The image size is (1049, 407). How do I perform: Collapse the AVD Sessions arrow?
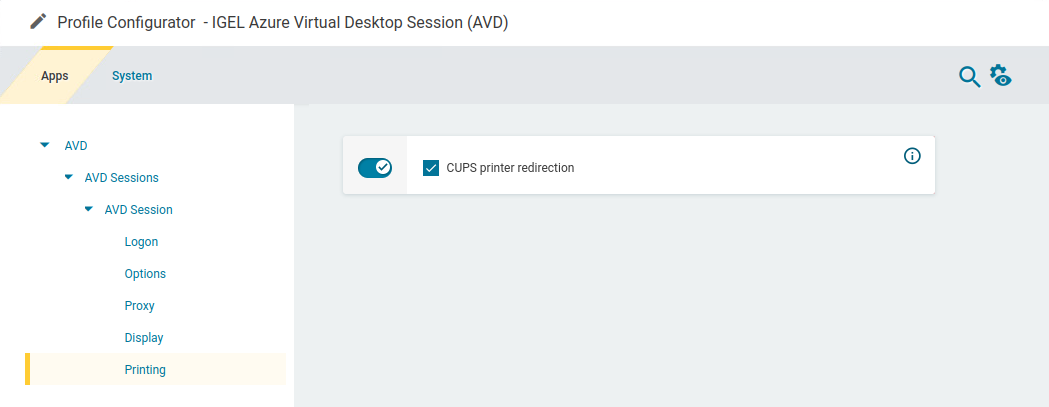(x=68, y=177)
